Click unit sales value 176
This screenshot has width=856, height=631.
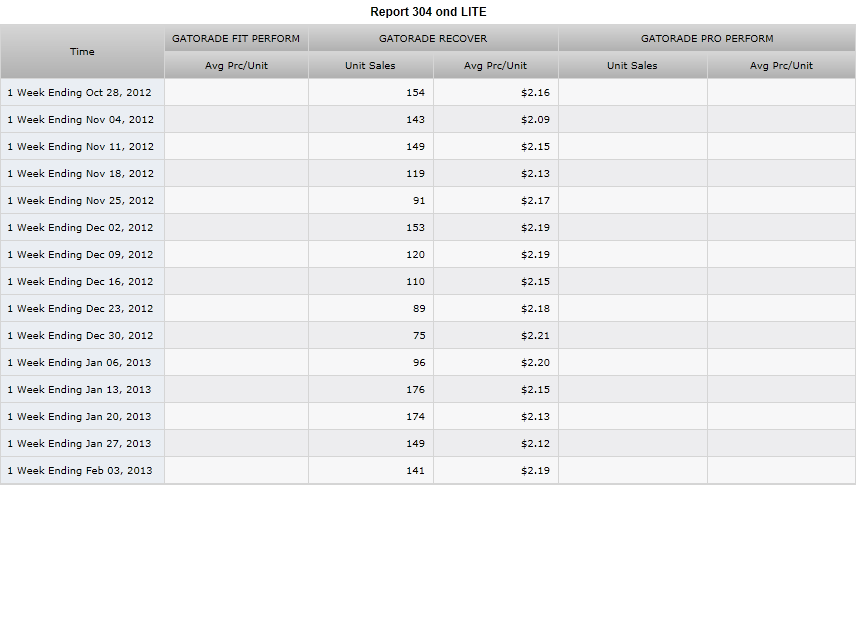415,390
